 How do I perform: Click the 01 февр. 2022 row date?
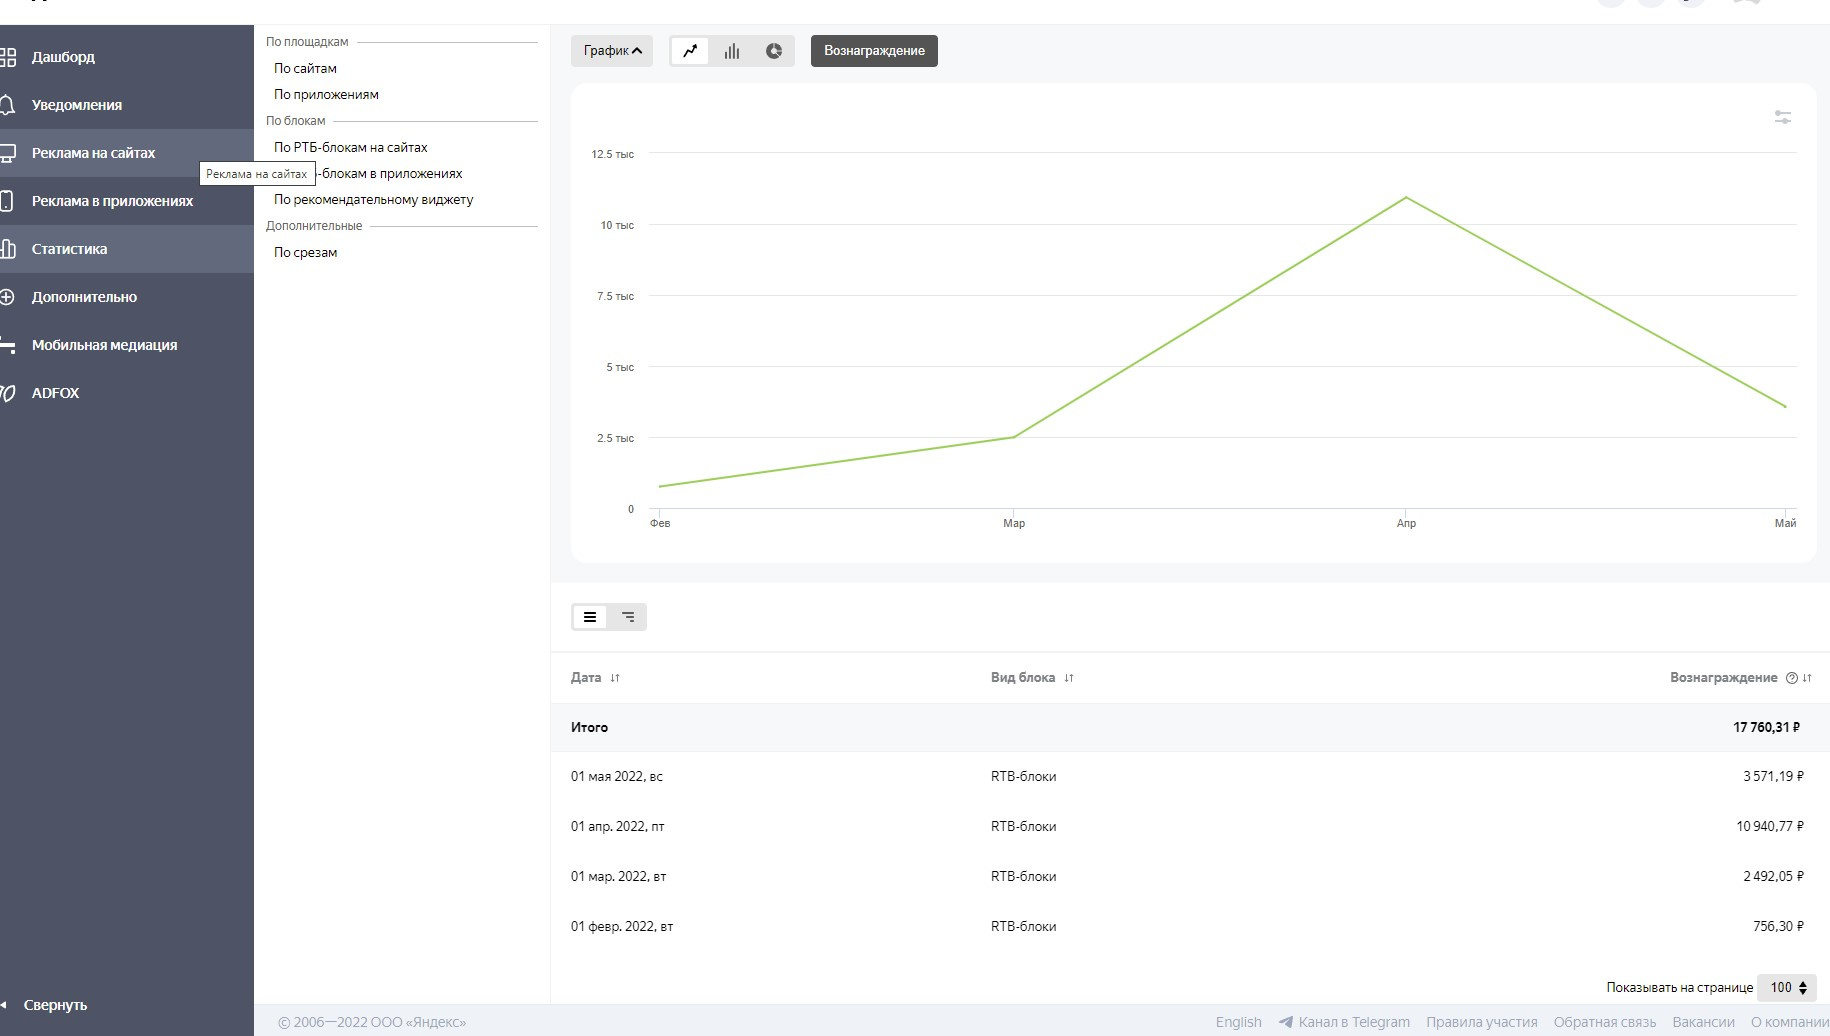point(622,926)
